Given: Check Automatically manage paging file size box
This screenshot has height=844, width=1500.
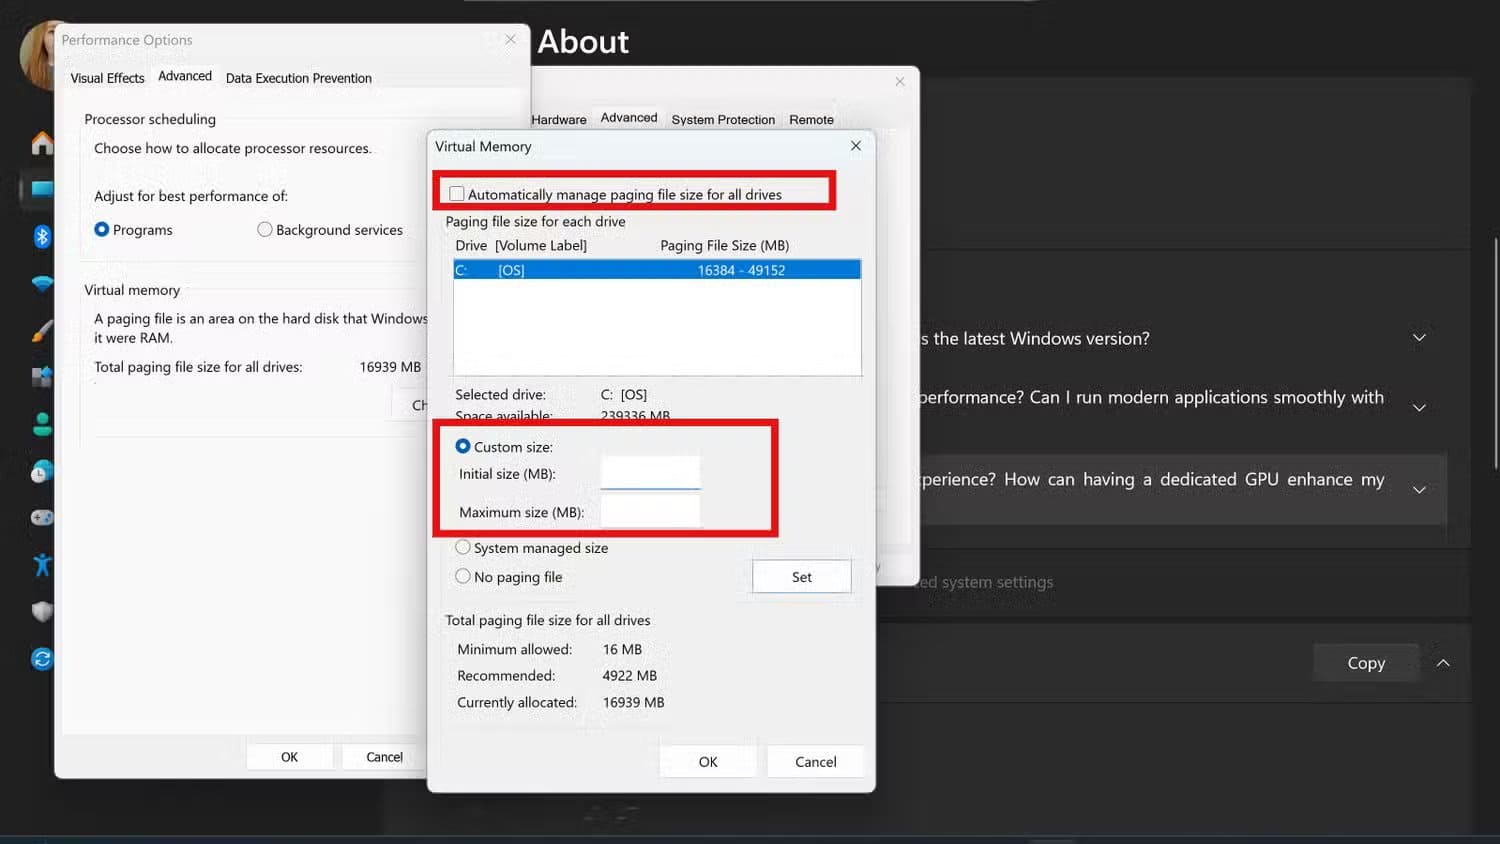Looking at the screenshot, I should [x=457, y=194].
